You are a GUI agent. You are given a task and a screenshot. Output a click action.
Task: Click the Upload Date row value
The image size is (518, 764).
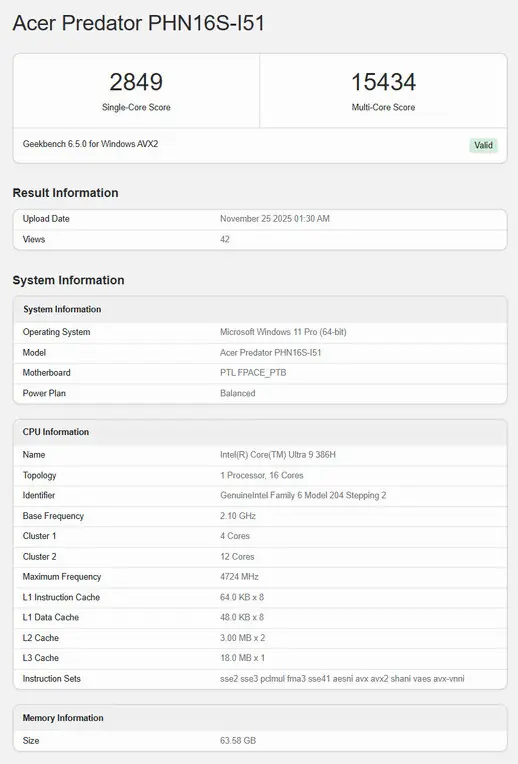[x=275, y=219]
